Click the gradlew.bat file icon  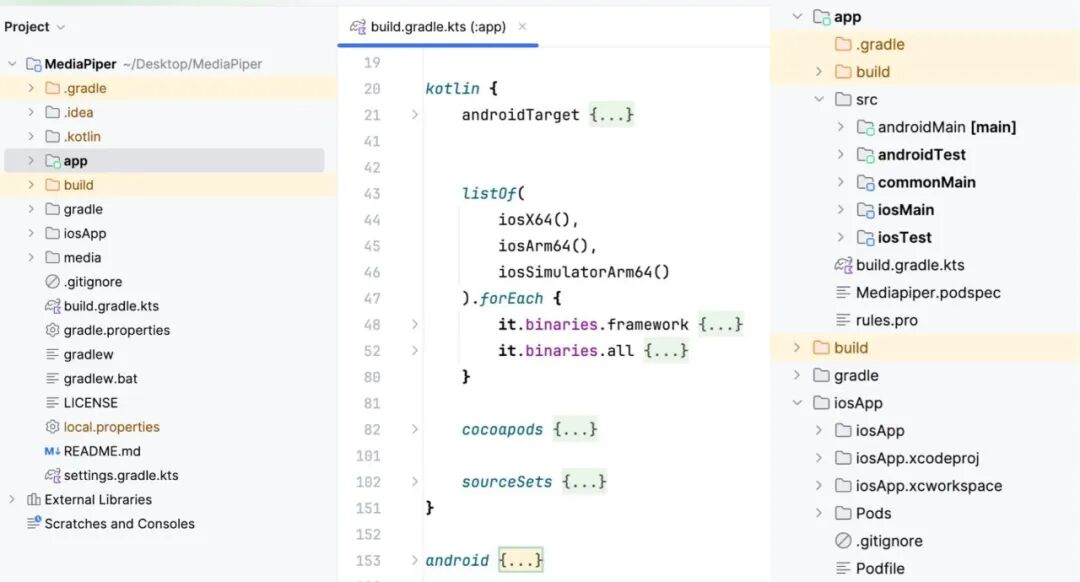tap(52, 378)
